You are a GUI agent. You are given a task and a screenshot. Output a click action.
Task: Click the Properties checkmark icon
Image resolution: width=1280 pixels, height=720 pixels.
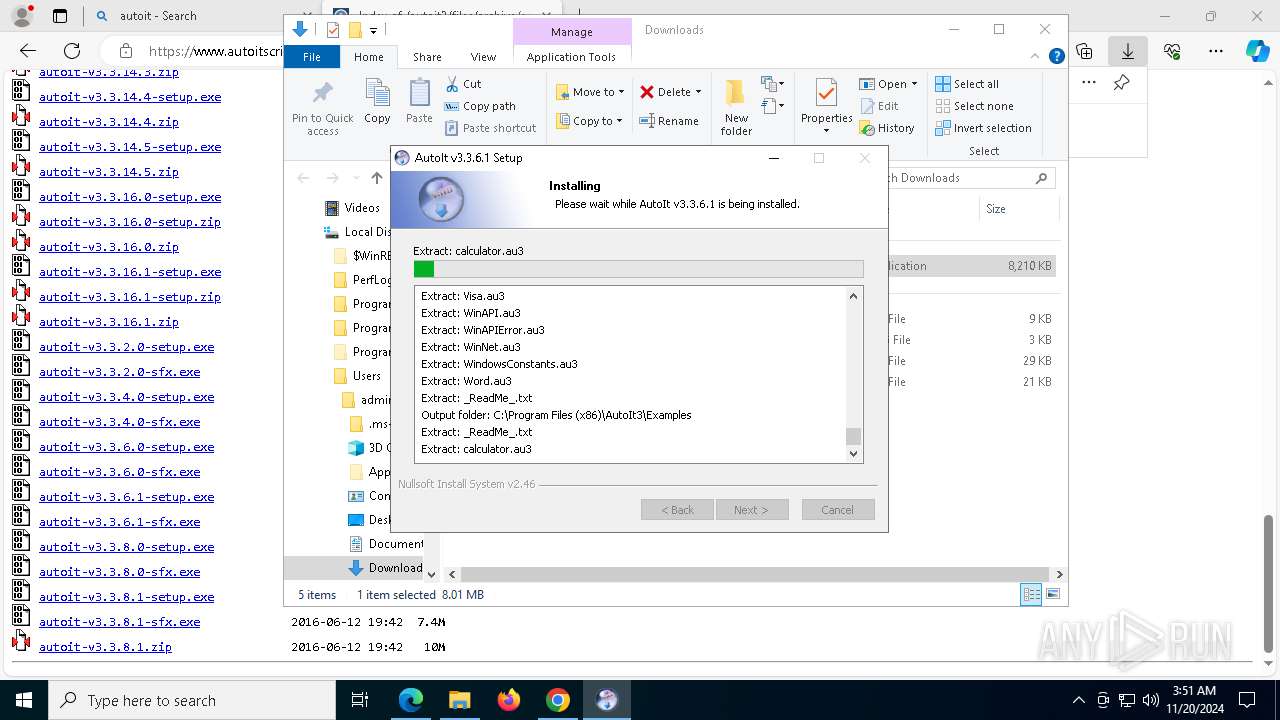coord(826,94)
